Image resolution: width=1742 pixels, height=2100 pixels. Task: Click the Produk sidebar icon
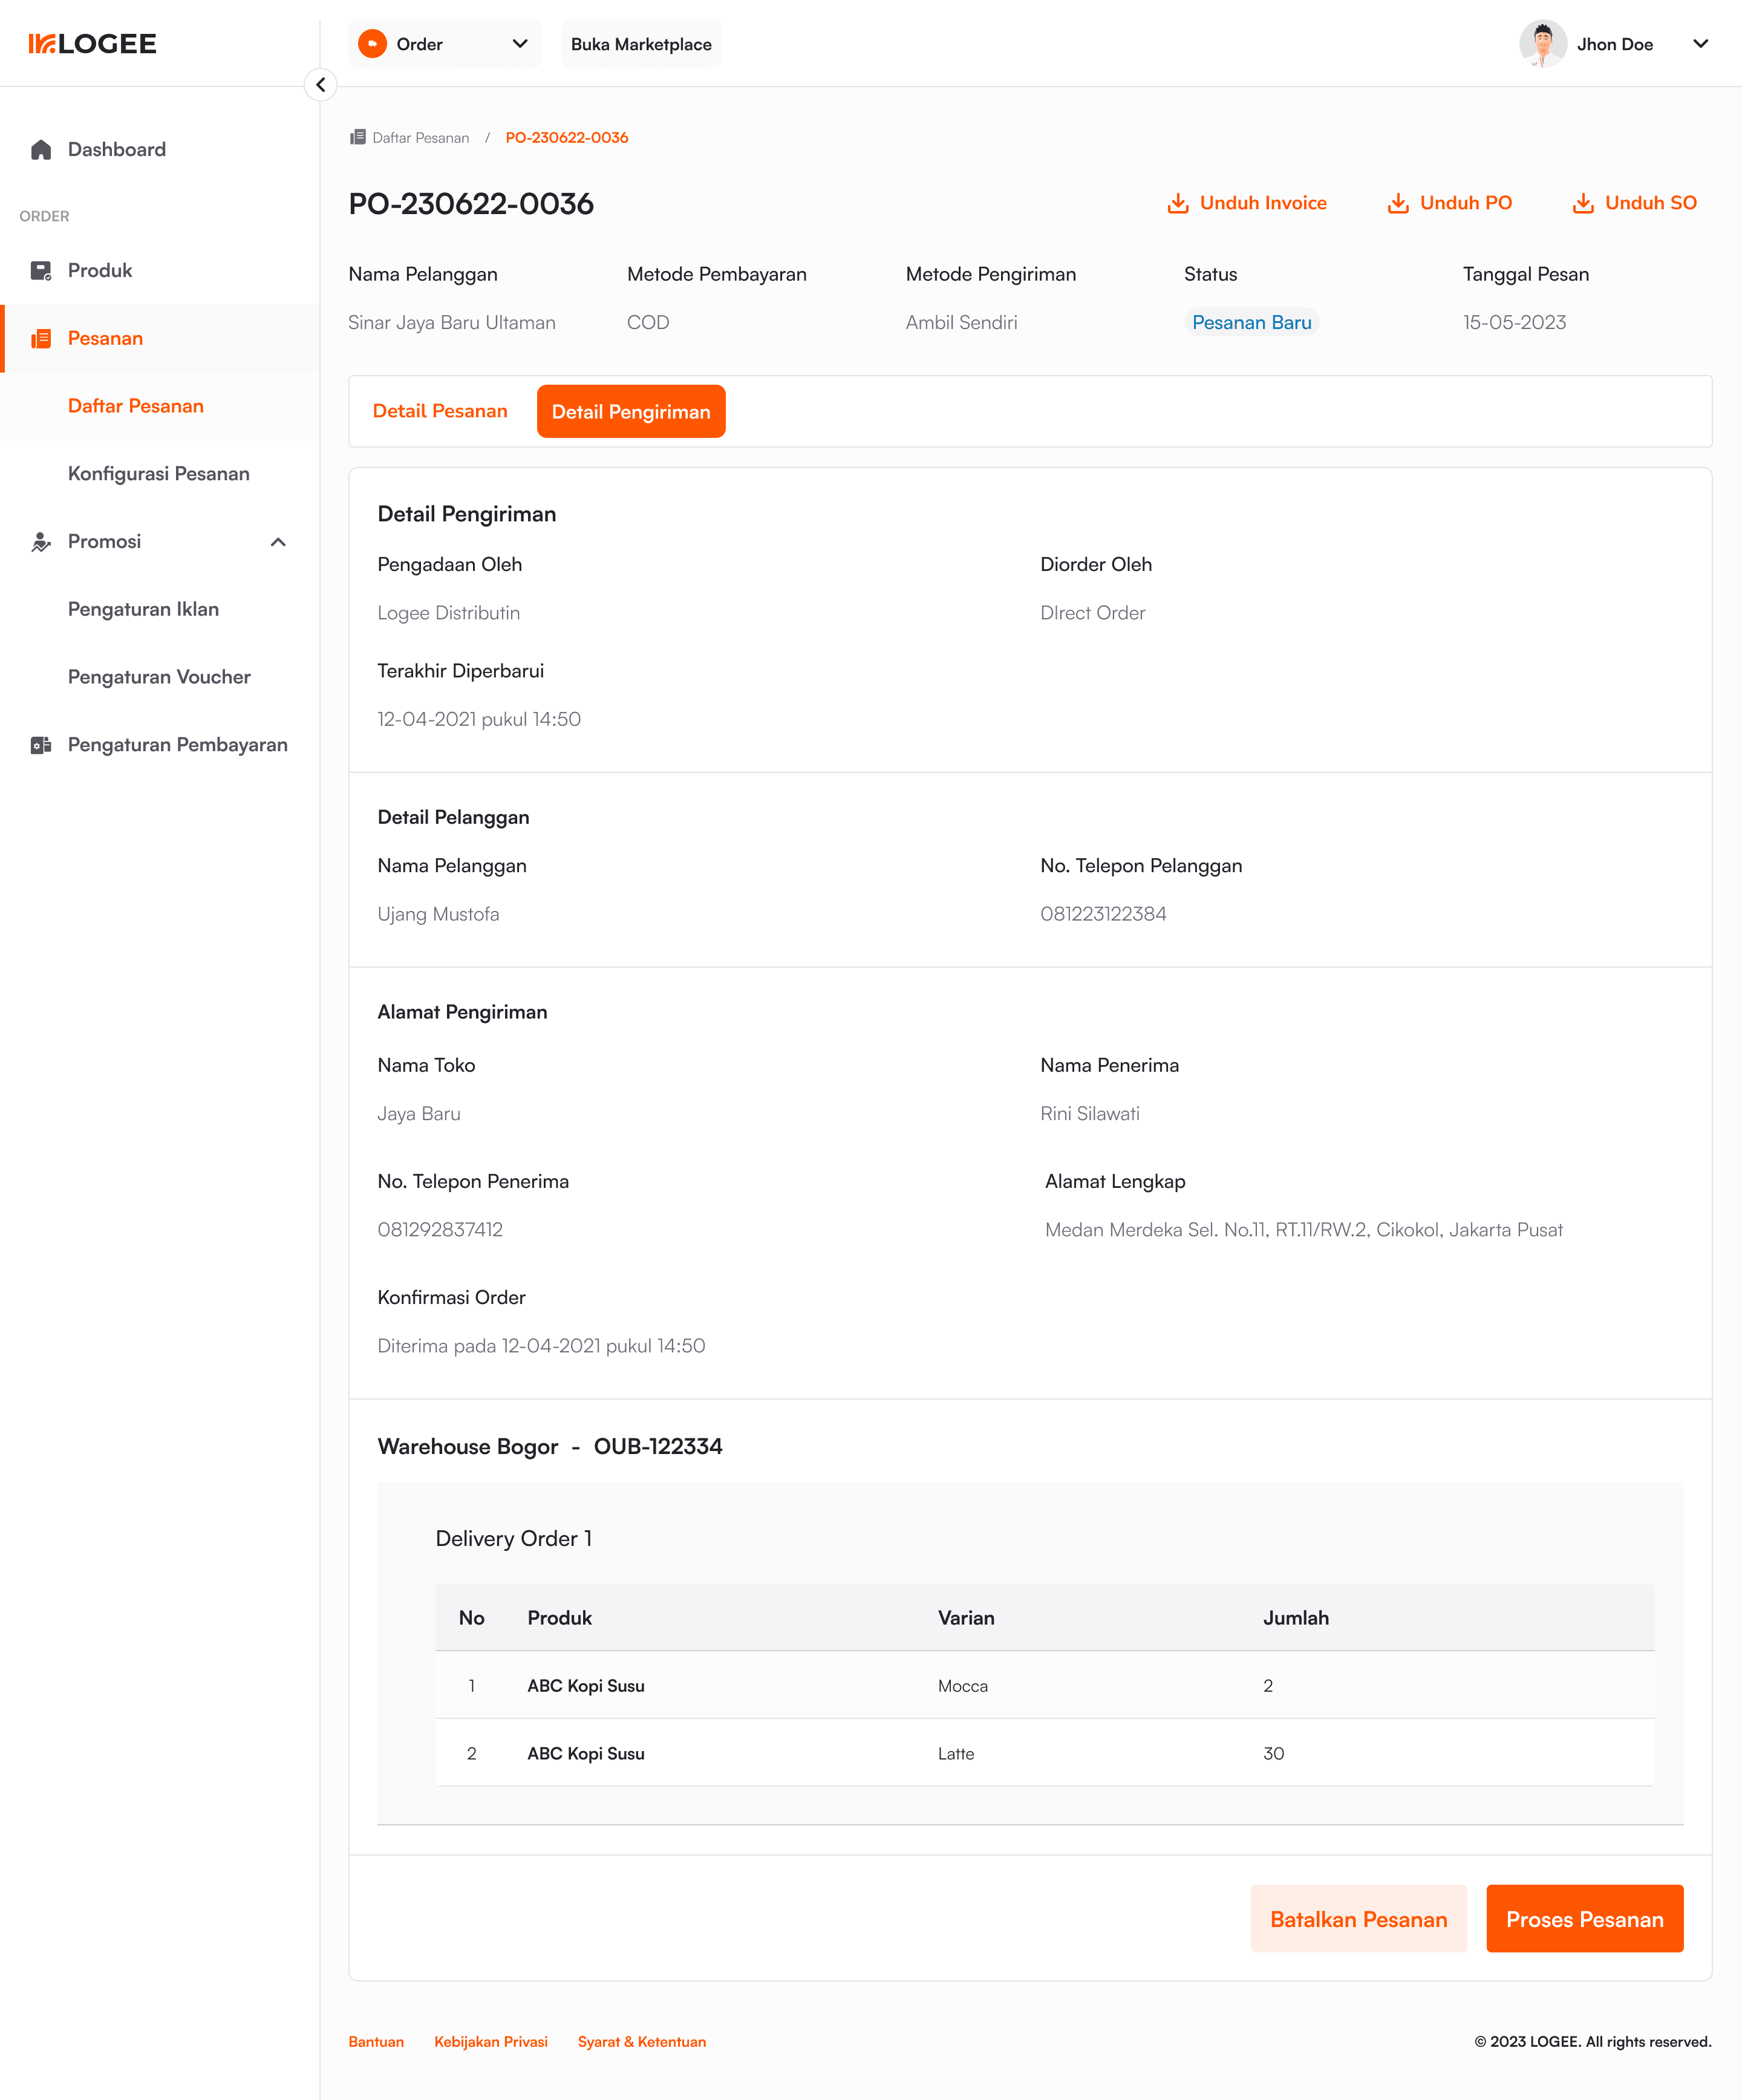click(x=41, y=271)
